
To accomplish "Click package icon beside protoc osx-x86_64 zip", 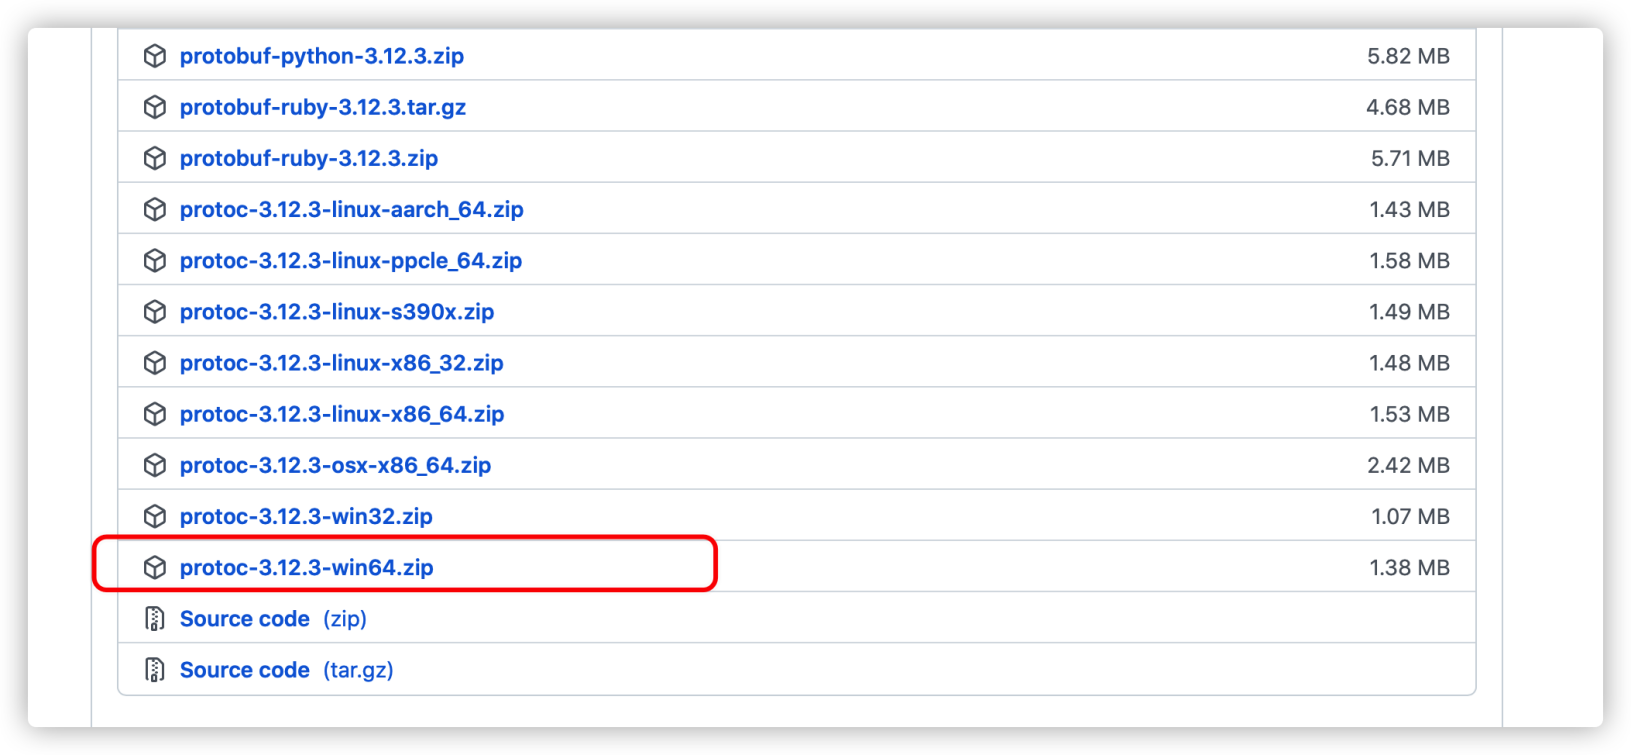I will pyautogui.click(x=155, y=464).
